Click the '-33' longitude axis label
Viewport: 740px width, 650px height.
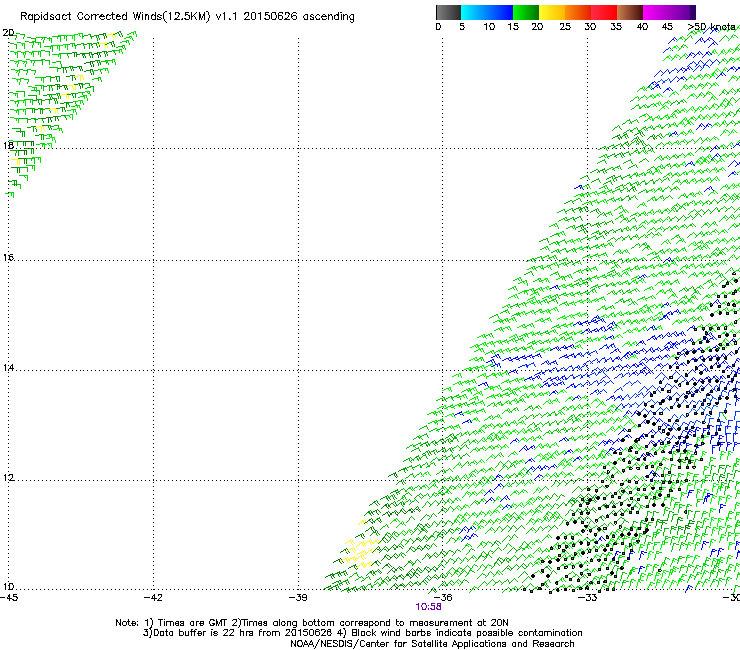588,598
